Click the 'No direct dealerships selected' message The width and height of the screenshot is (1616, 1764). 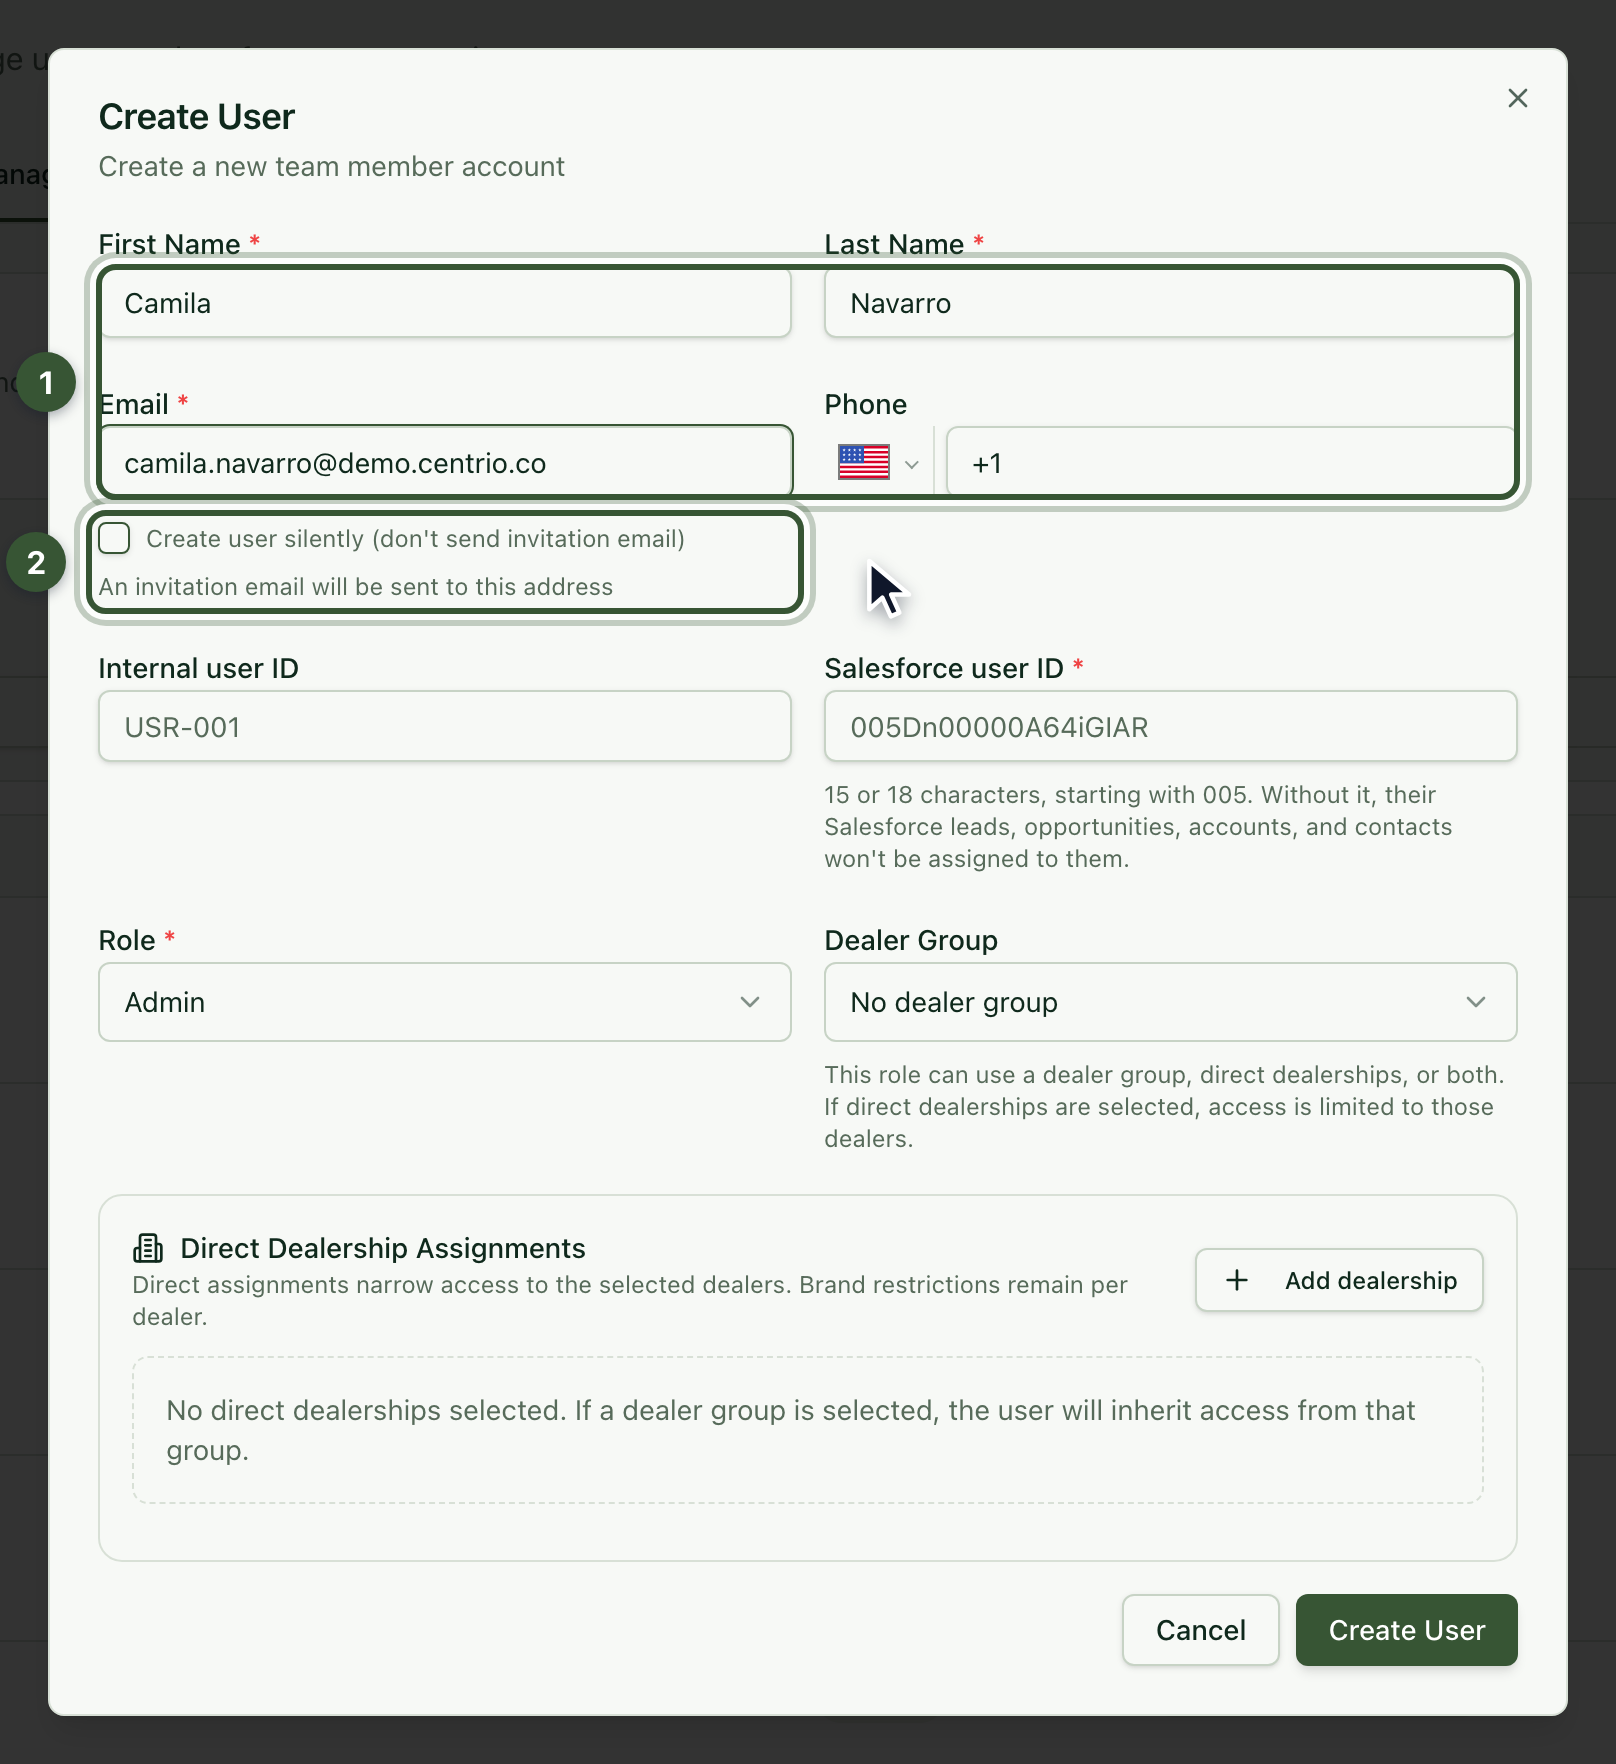(791, 1430)
